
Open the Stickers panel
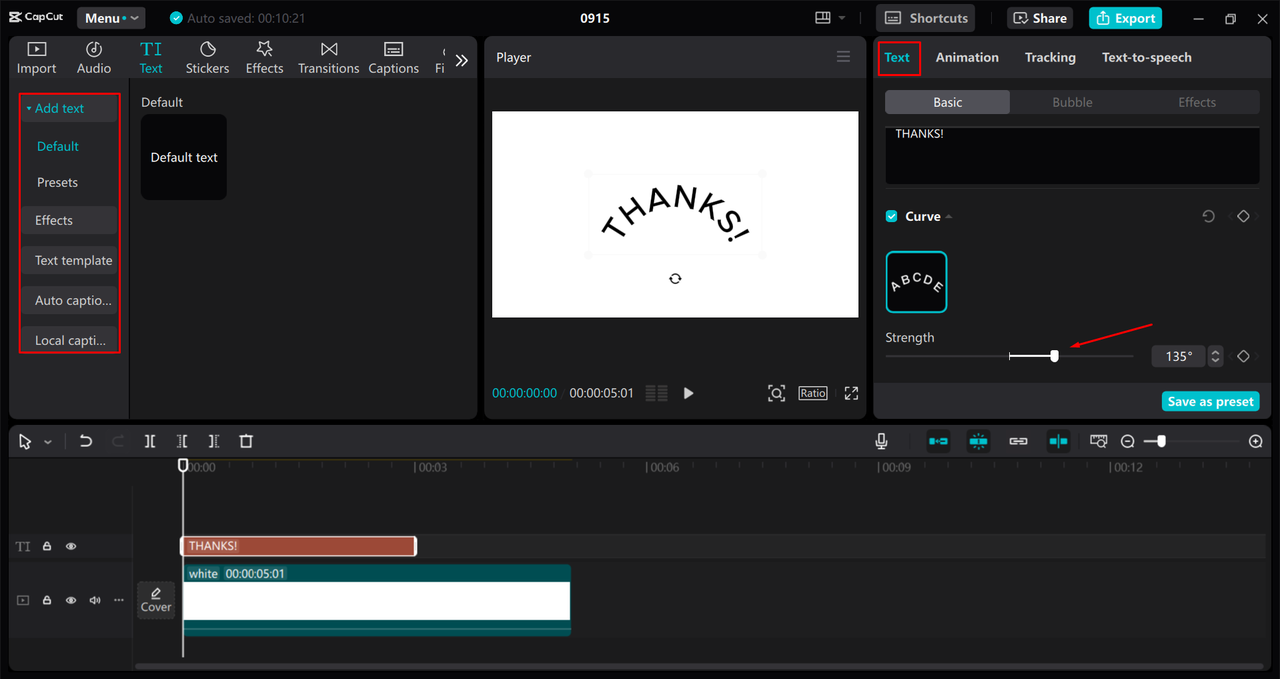click(x=207, y=58)
